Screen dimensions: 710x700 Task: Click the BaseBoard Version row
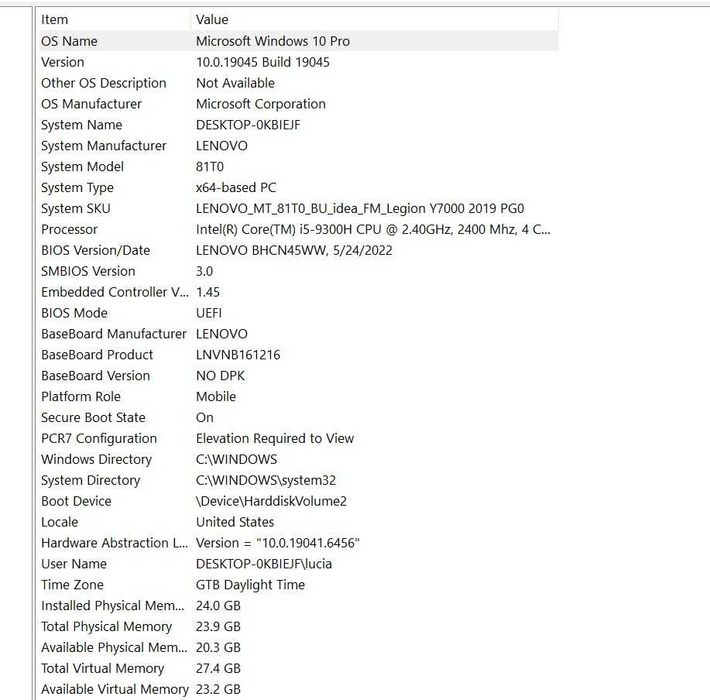point(297,375)
